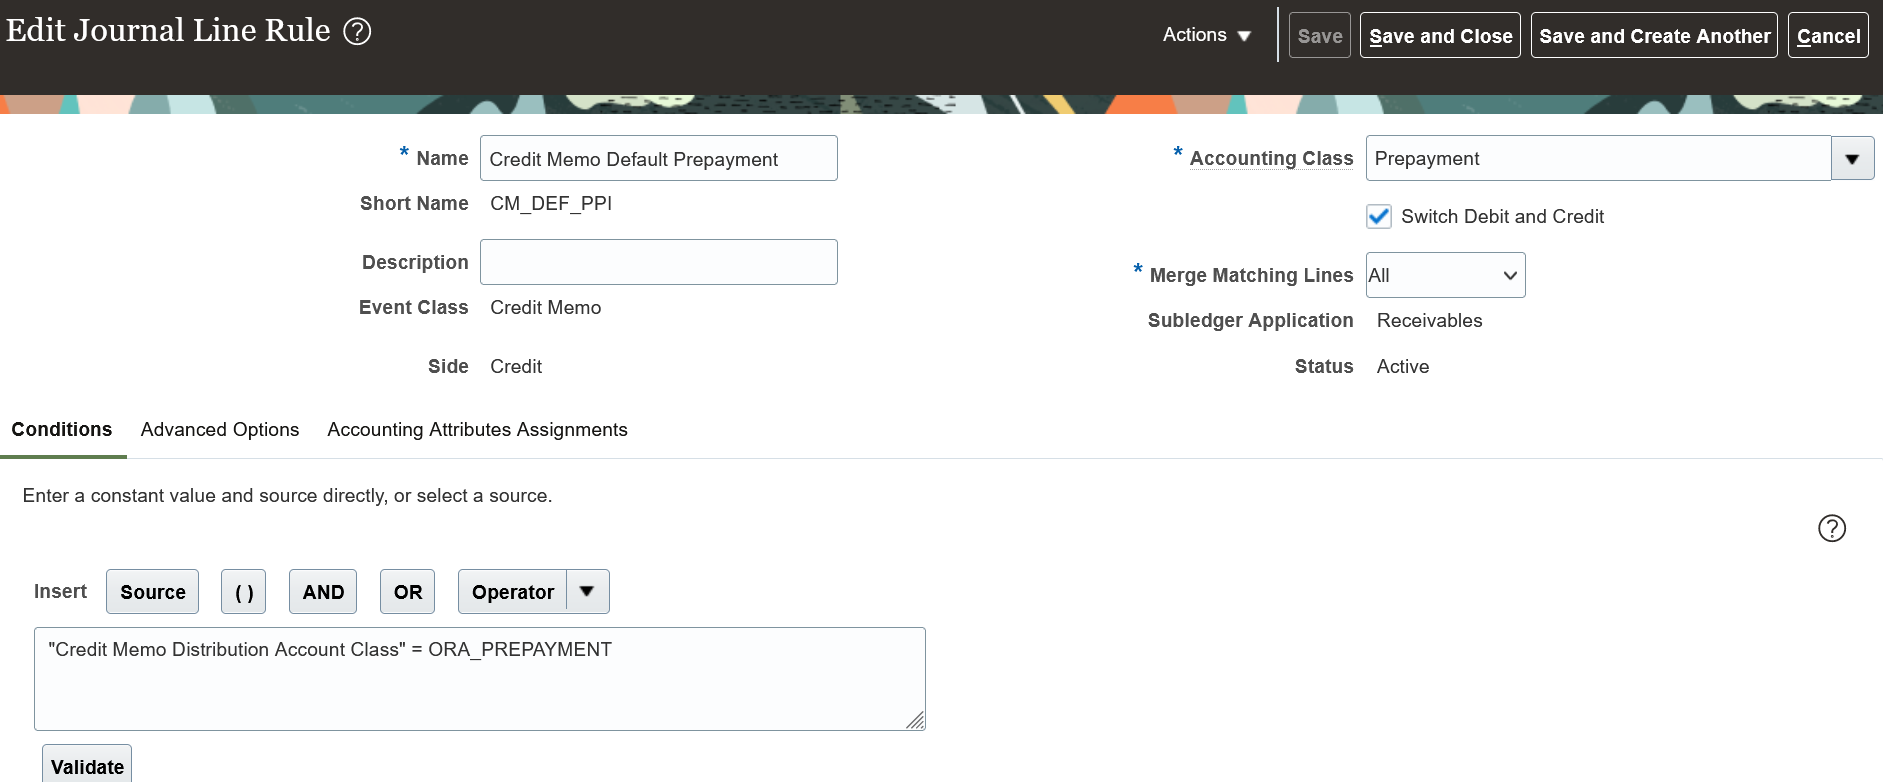Viewport: 1883px width, 782px height.
Task: Click the help icon beside Edit Journal Line Rule
Action: click(x=357, y=32)
